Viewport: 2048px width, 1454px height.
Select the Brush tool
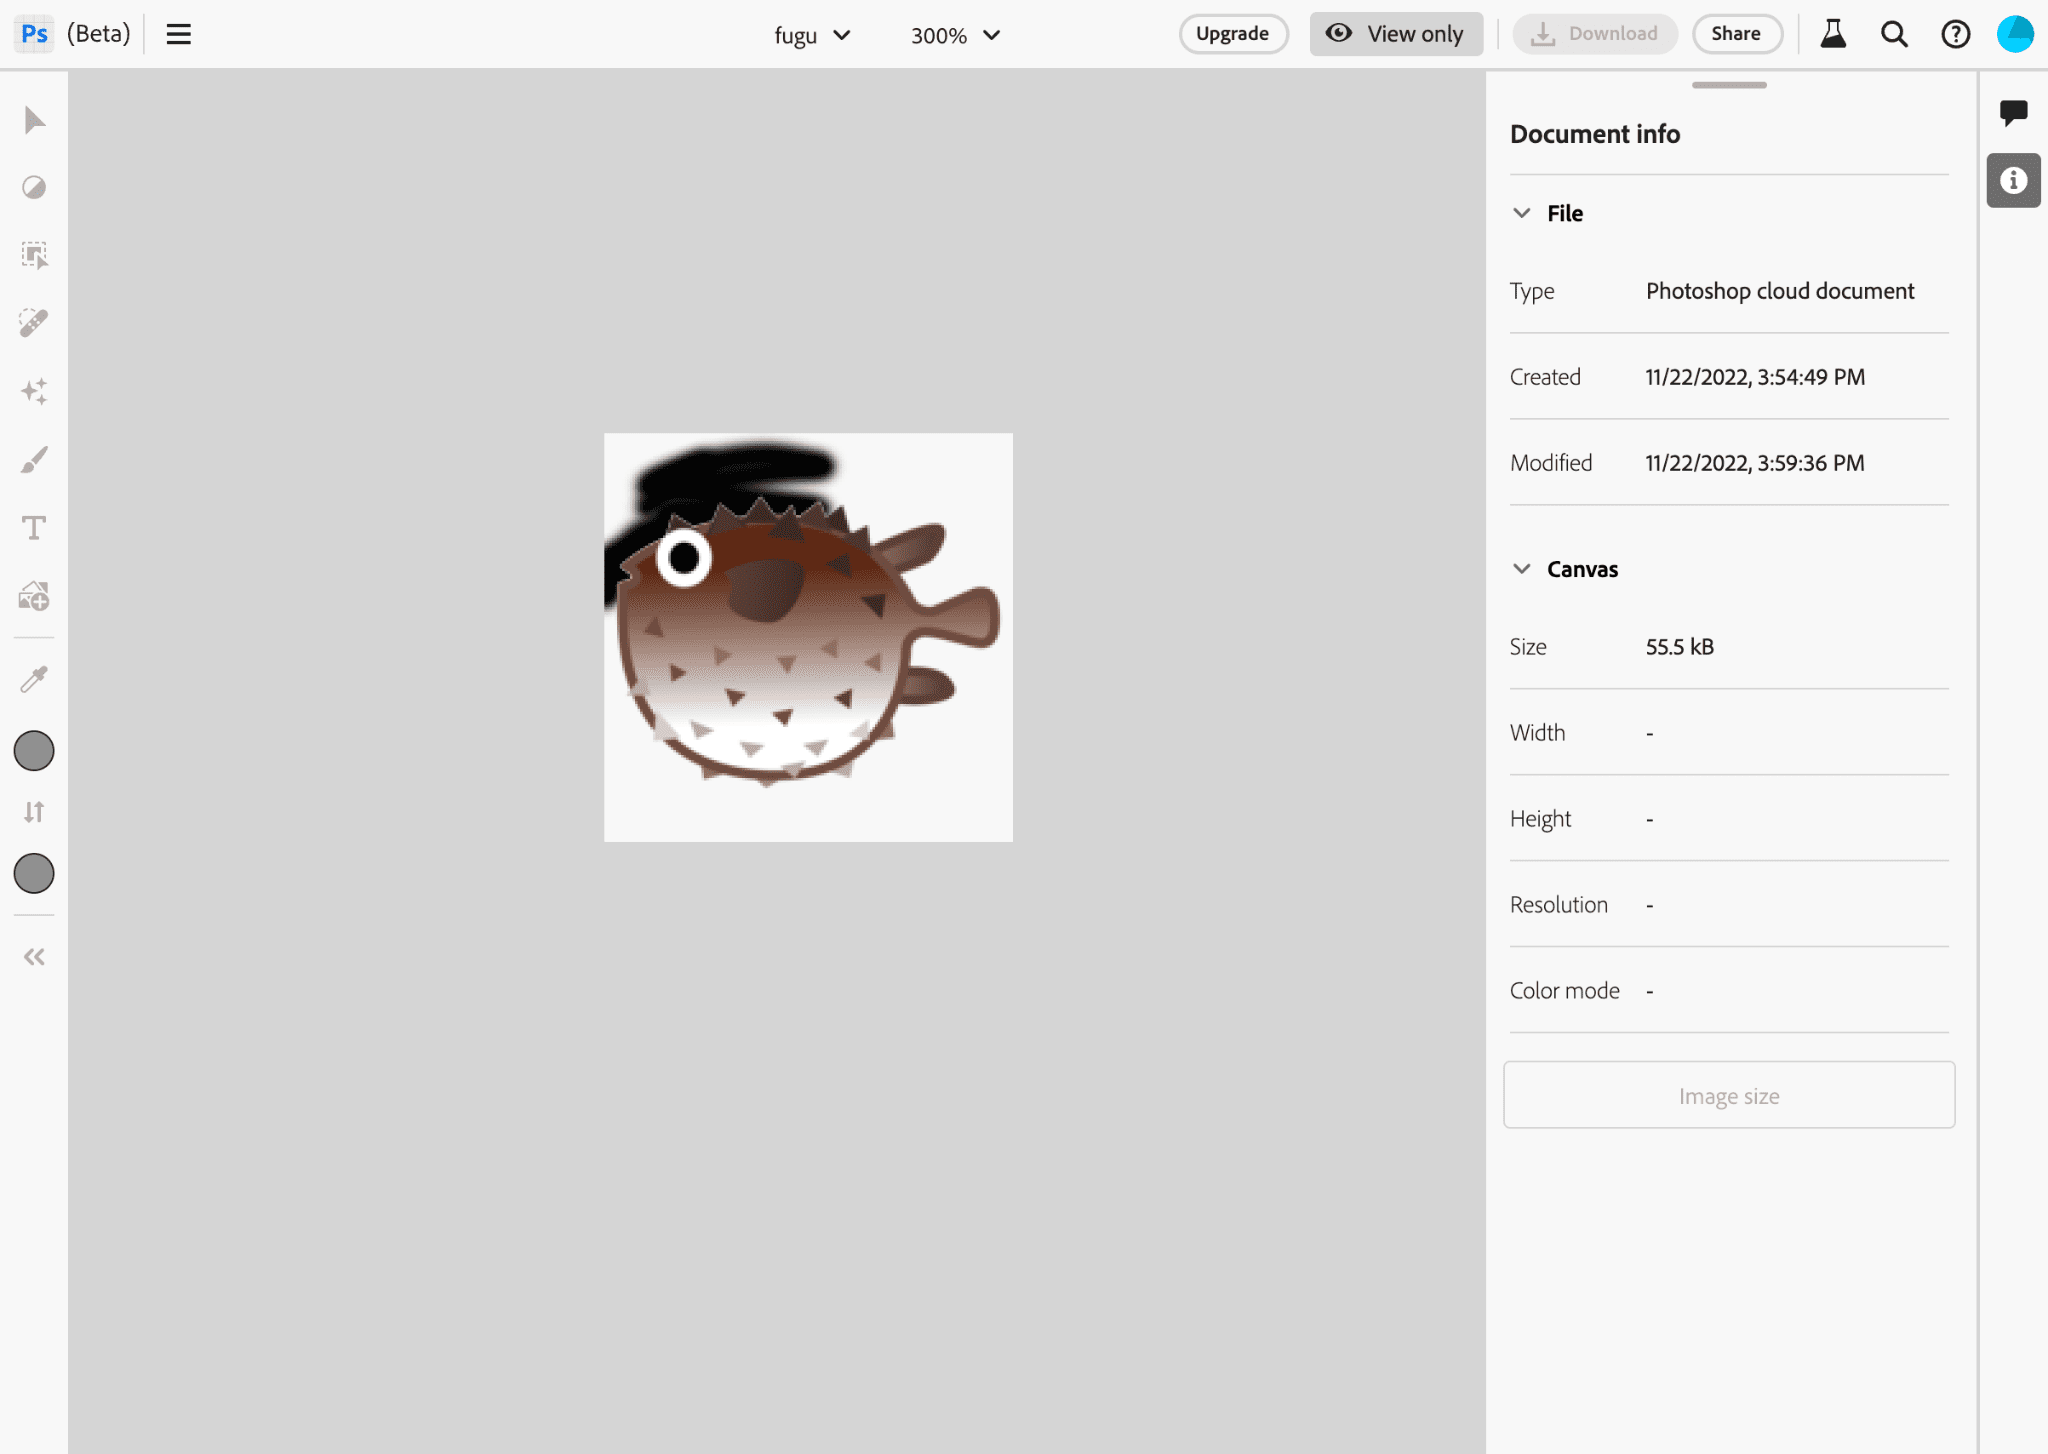point(35,459)
